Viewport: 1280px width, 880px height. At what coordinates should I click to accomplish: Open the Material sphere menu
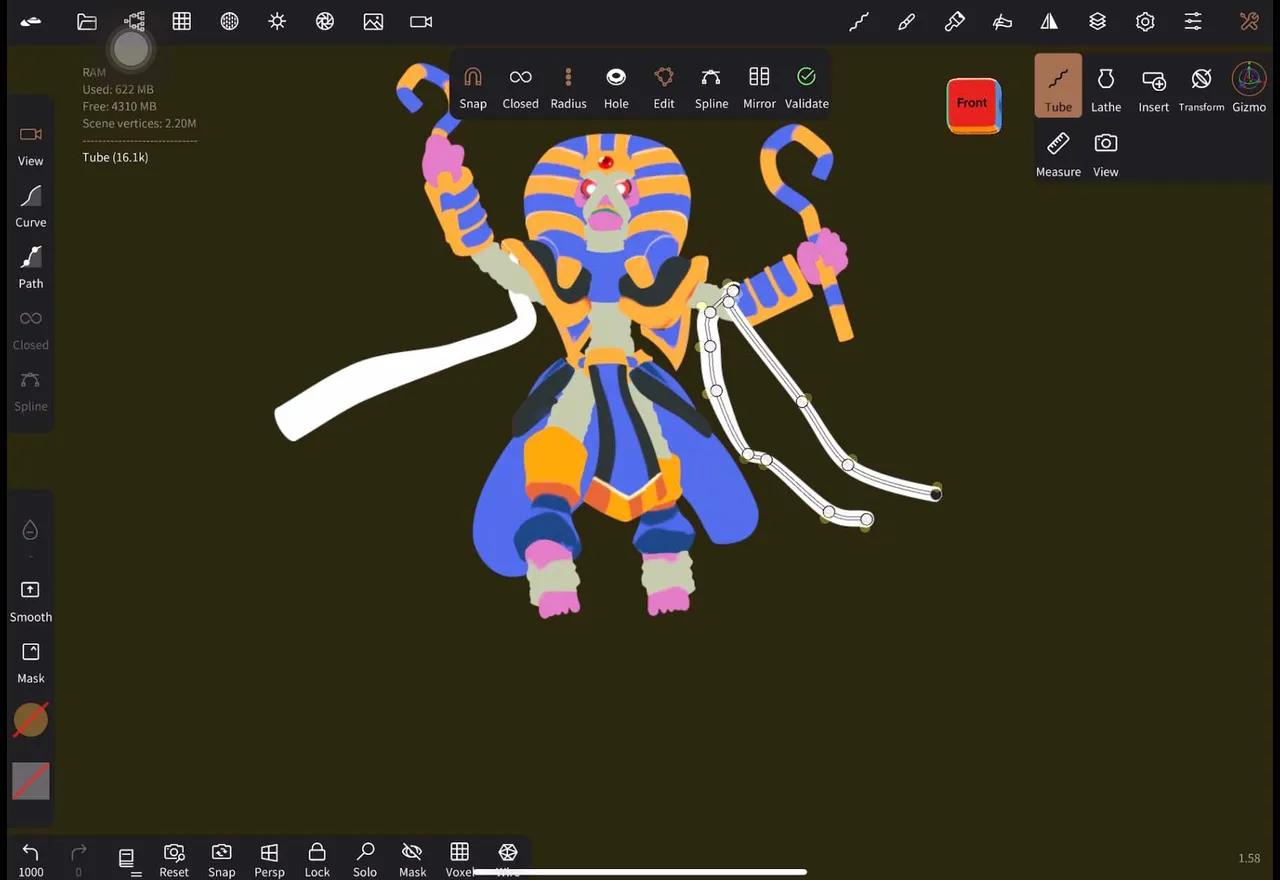[230, 22]
